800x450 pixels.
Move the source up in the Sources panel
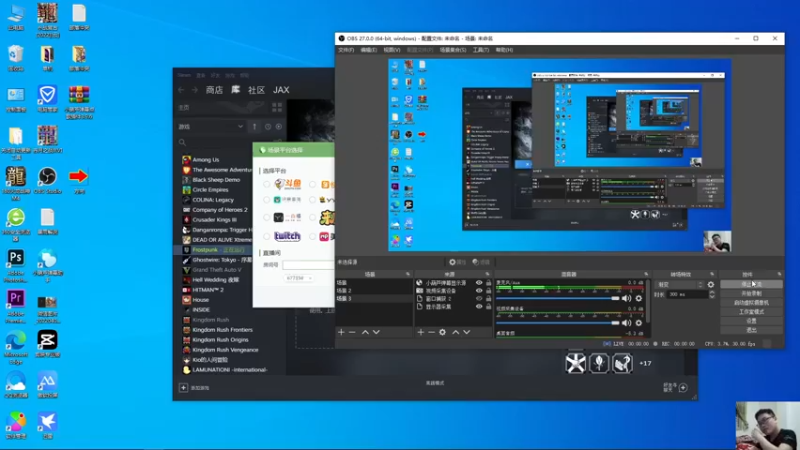[456, 332]
